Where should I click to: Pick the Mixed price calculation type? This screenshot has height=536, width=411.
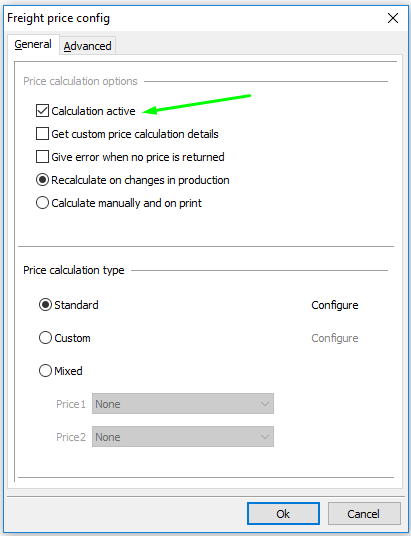click(x=45, y=371)
